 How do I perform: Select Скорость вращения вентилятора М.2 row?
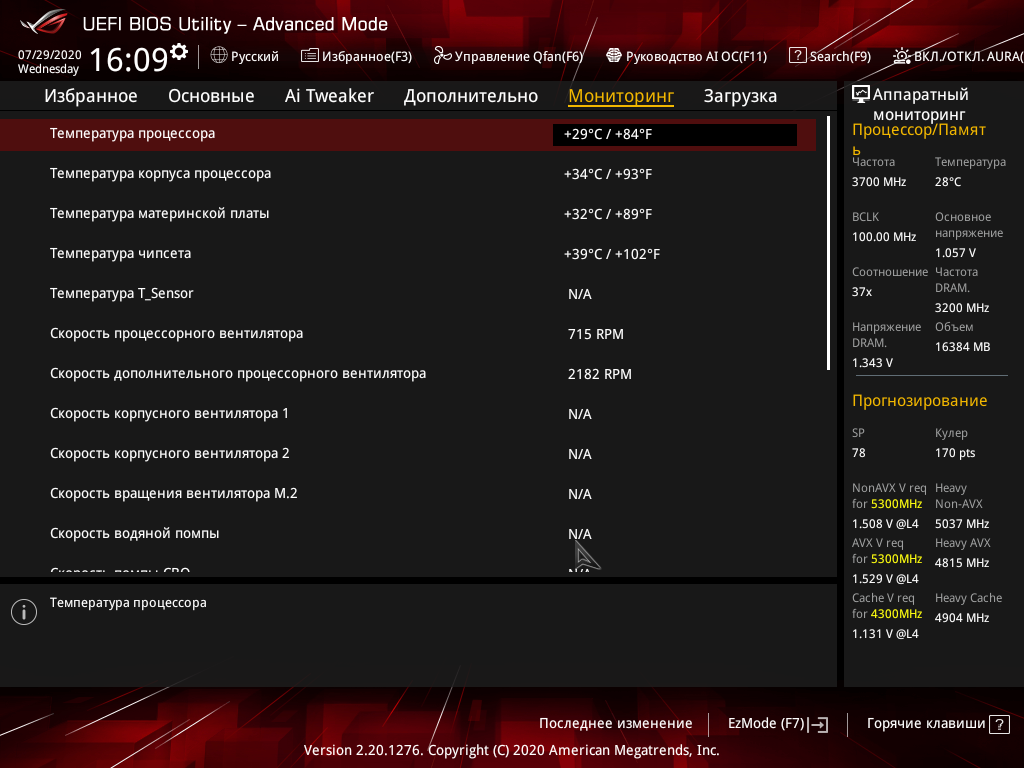pyautogui.click(x=408, y=494)
